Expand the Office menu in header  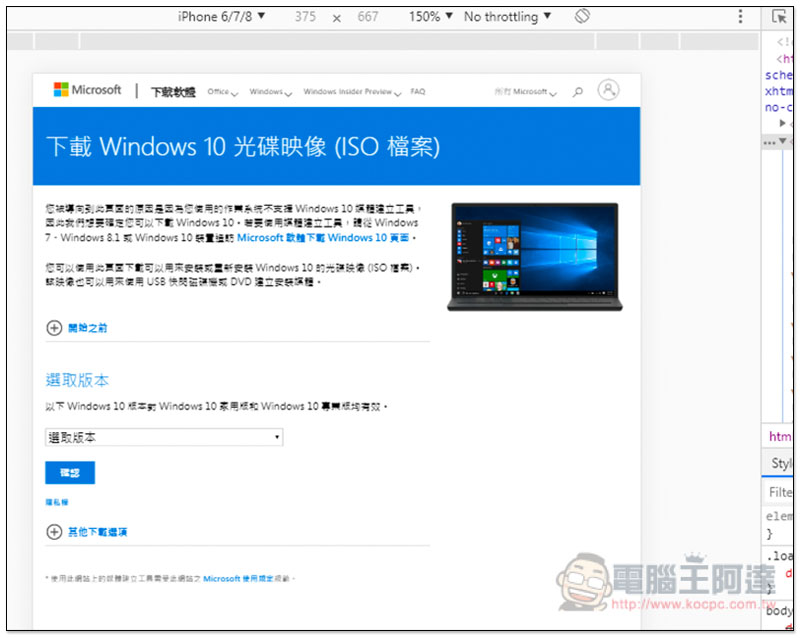(222, 92)
